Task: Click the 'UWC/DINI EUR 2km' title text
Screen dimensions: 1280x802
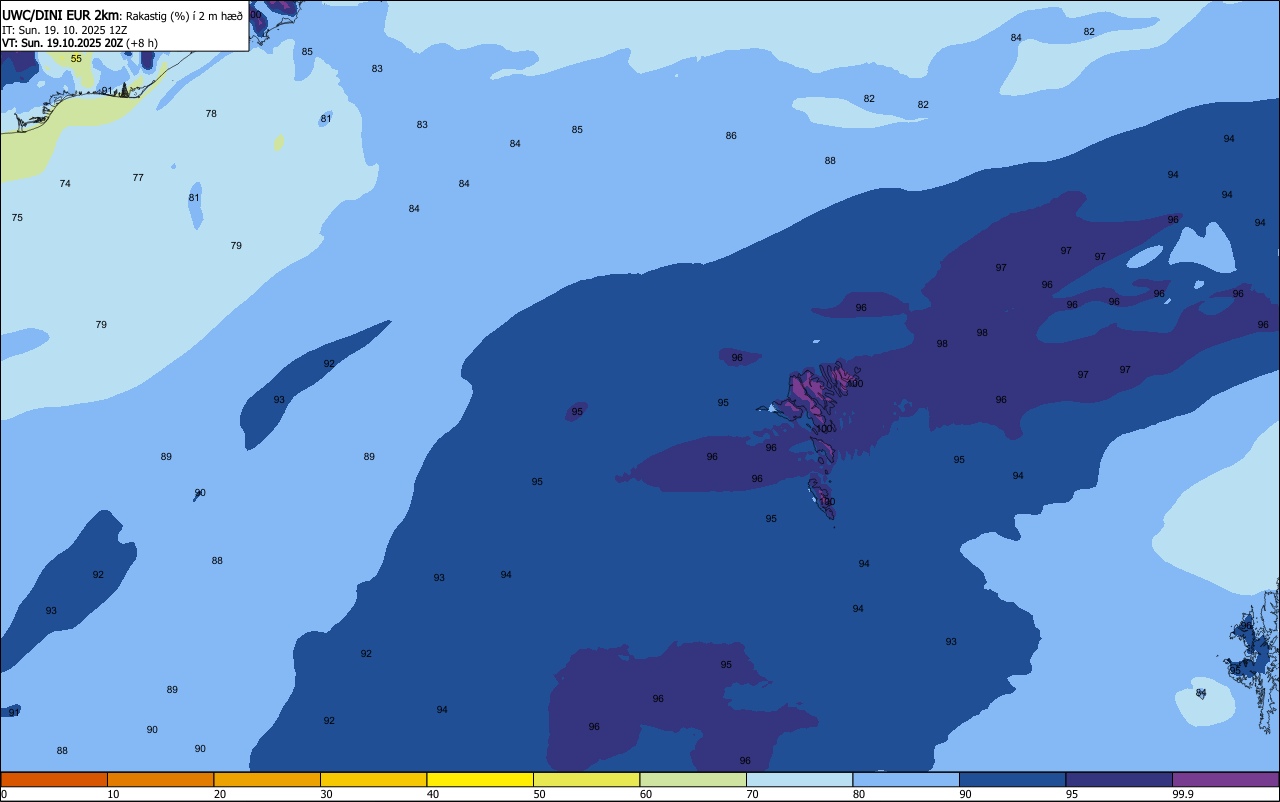Action: tap(61, 15)
